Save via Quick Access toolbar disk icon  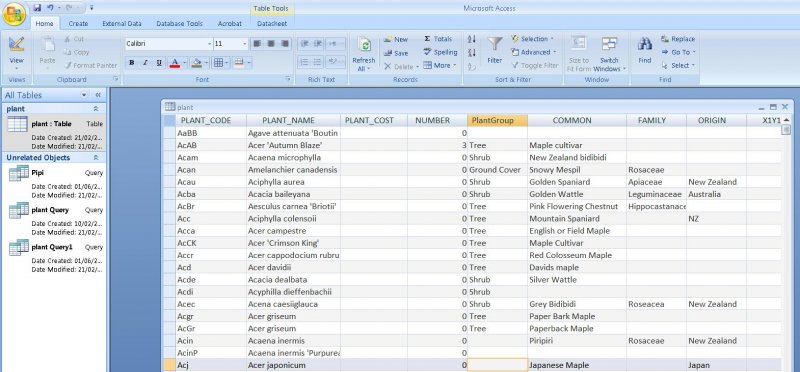click(37, 8)
